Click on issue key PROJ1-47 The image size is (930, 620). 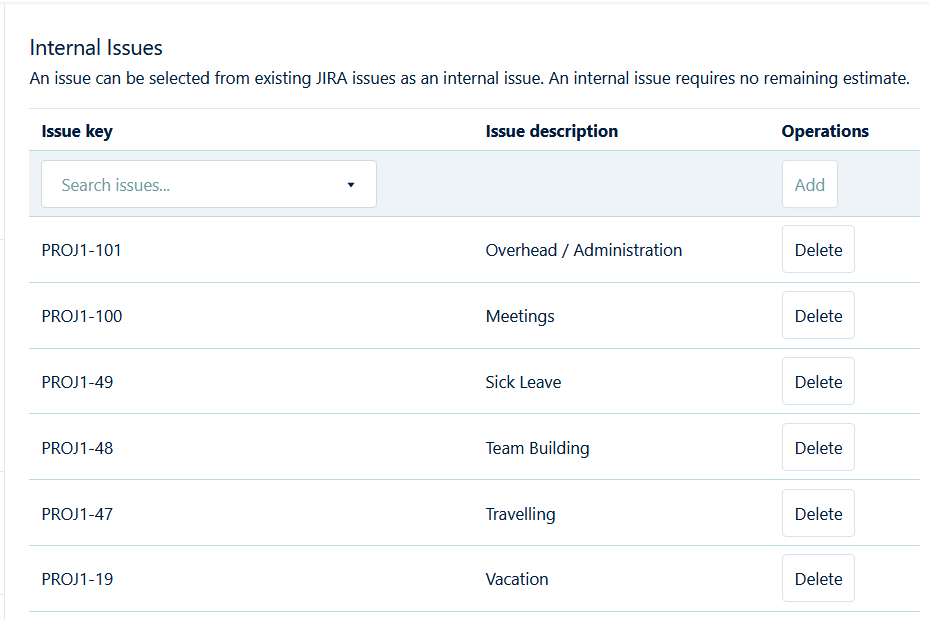click(77, 514)
